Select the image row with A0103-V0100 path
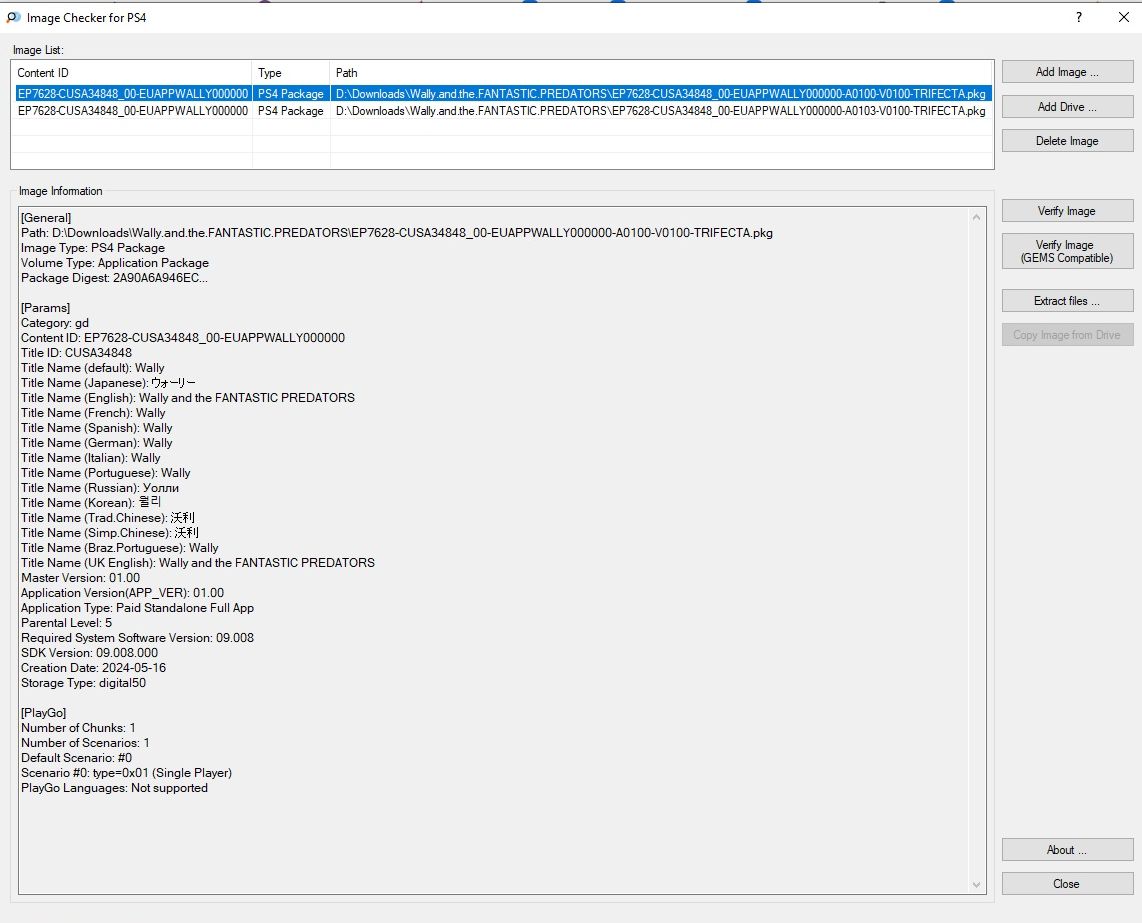The width and height of the screenshot is (1142, 923). (503, 111)
